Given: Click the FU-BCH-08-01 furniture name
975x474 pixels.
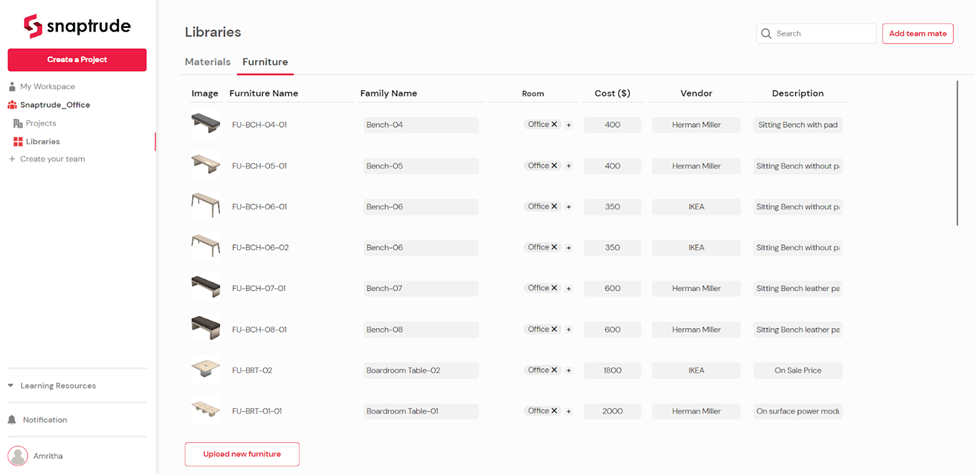Looking at the screenshot, I should click(259, 330).
